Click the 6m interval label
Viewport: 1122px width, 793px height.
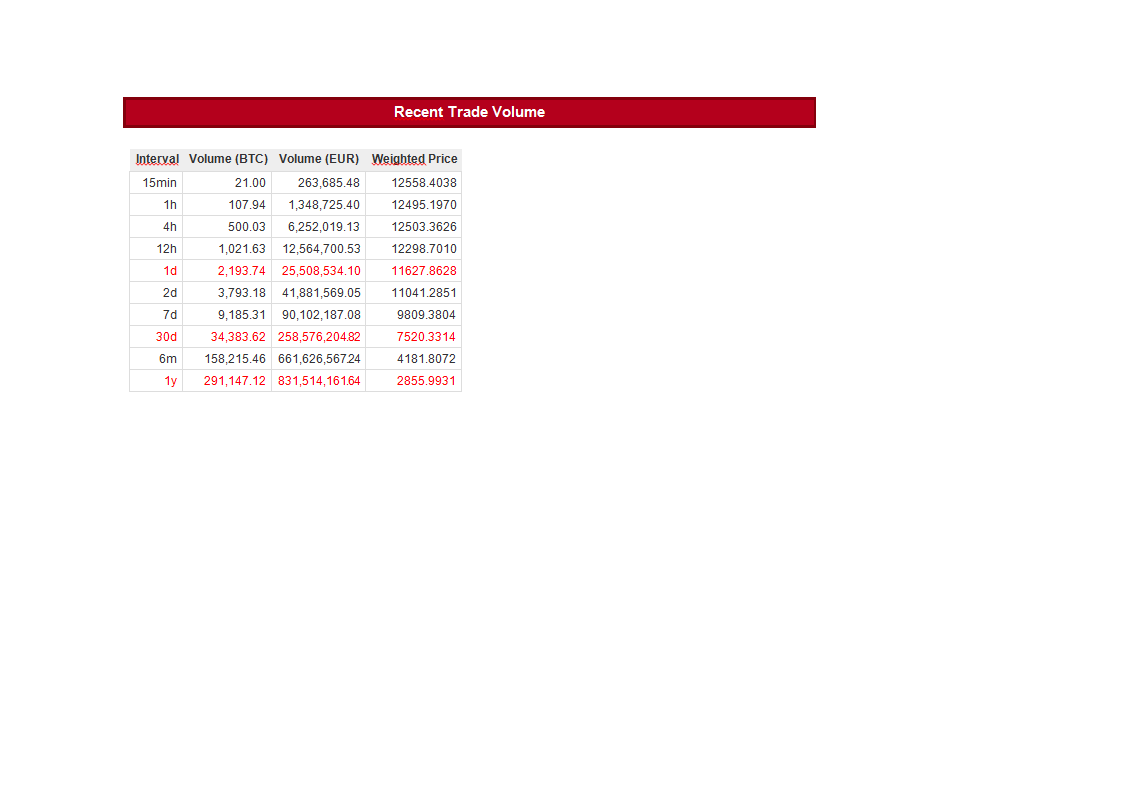[169, 358]
